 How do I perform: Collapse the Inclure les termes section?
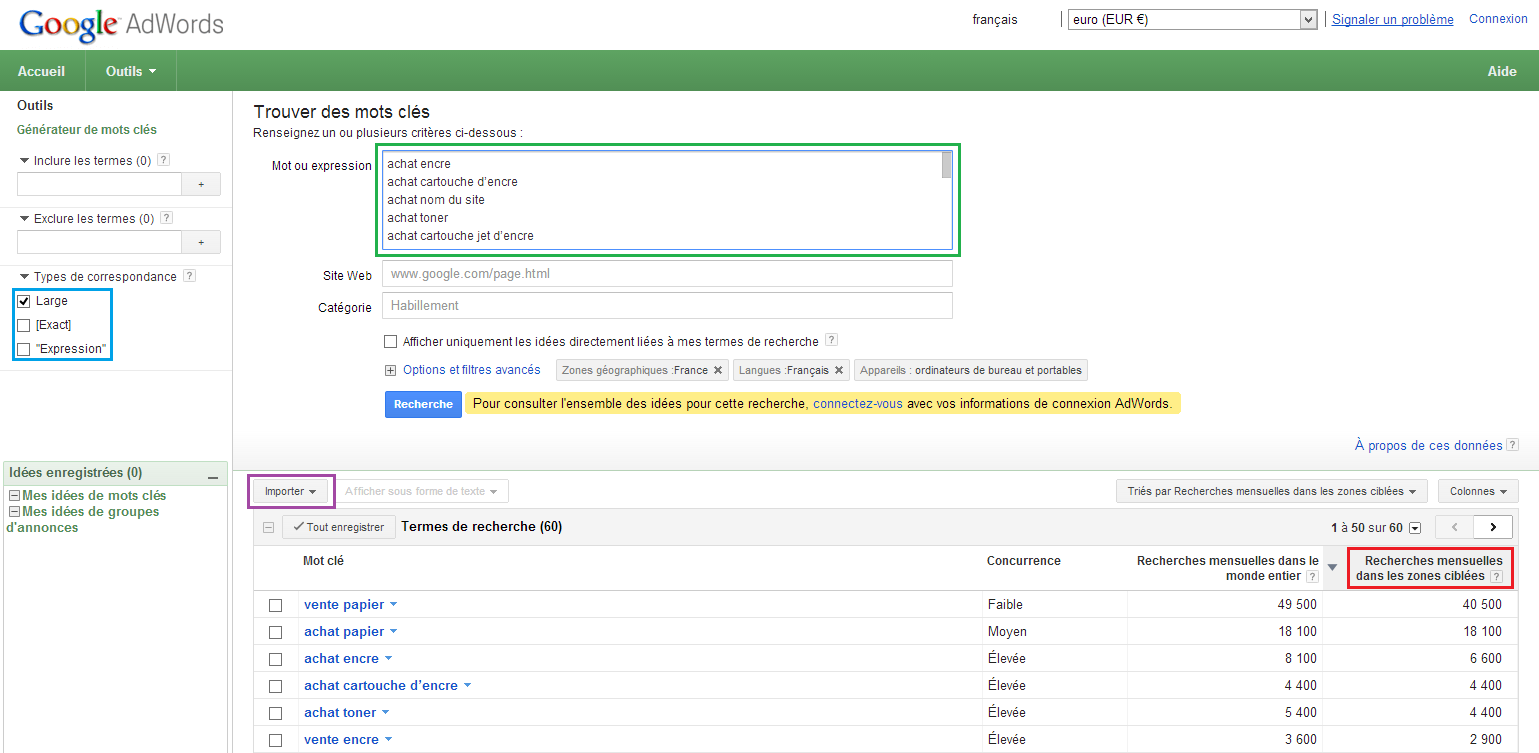click(25, 161)
